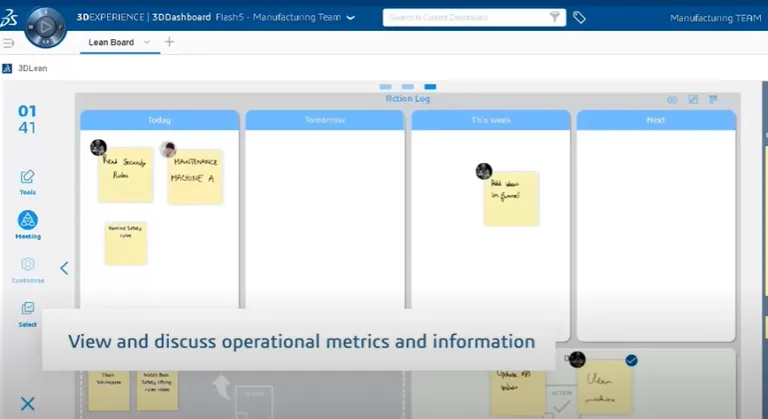Open the tags icon in the top bar

(x=579, y=18)
